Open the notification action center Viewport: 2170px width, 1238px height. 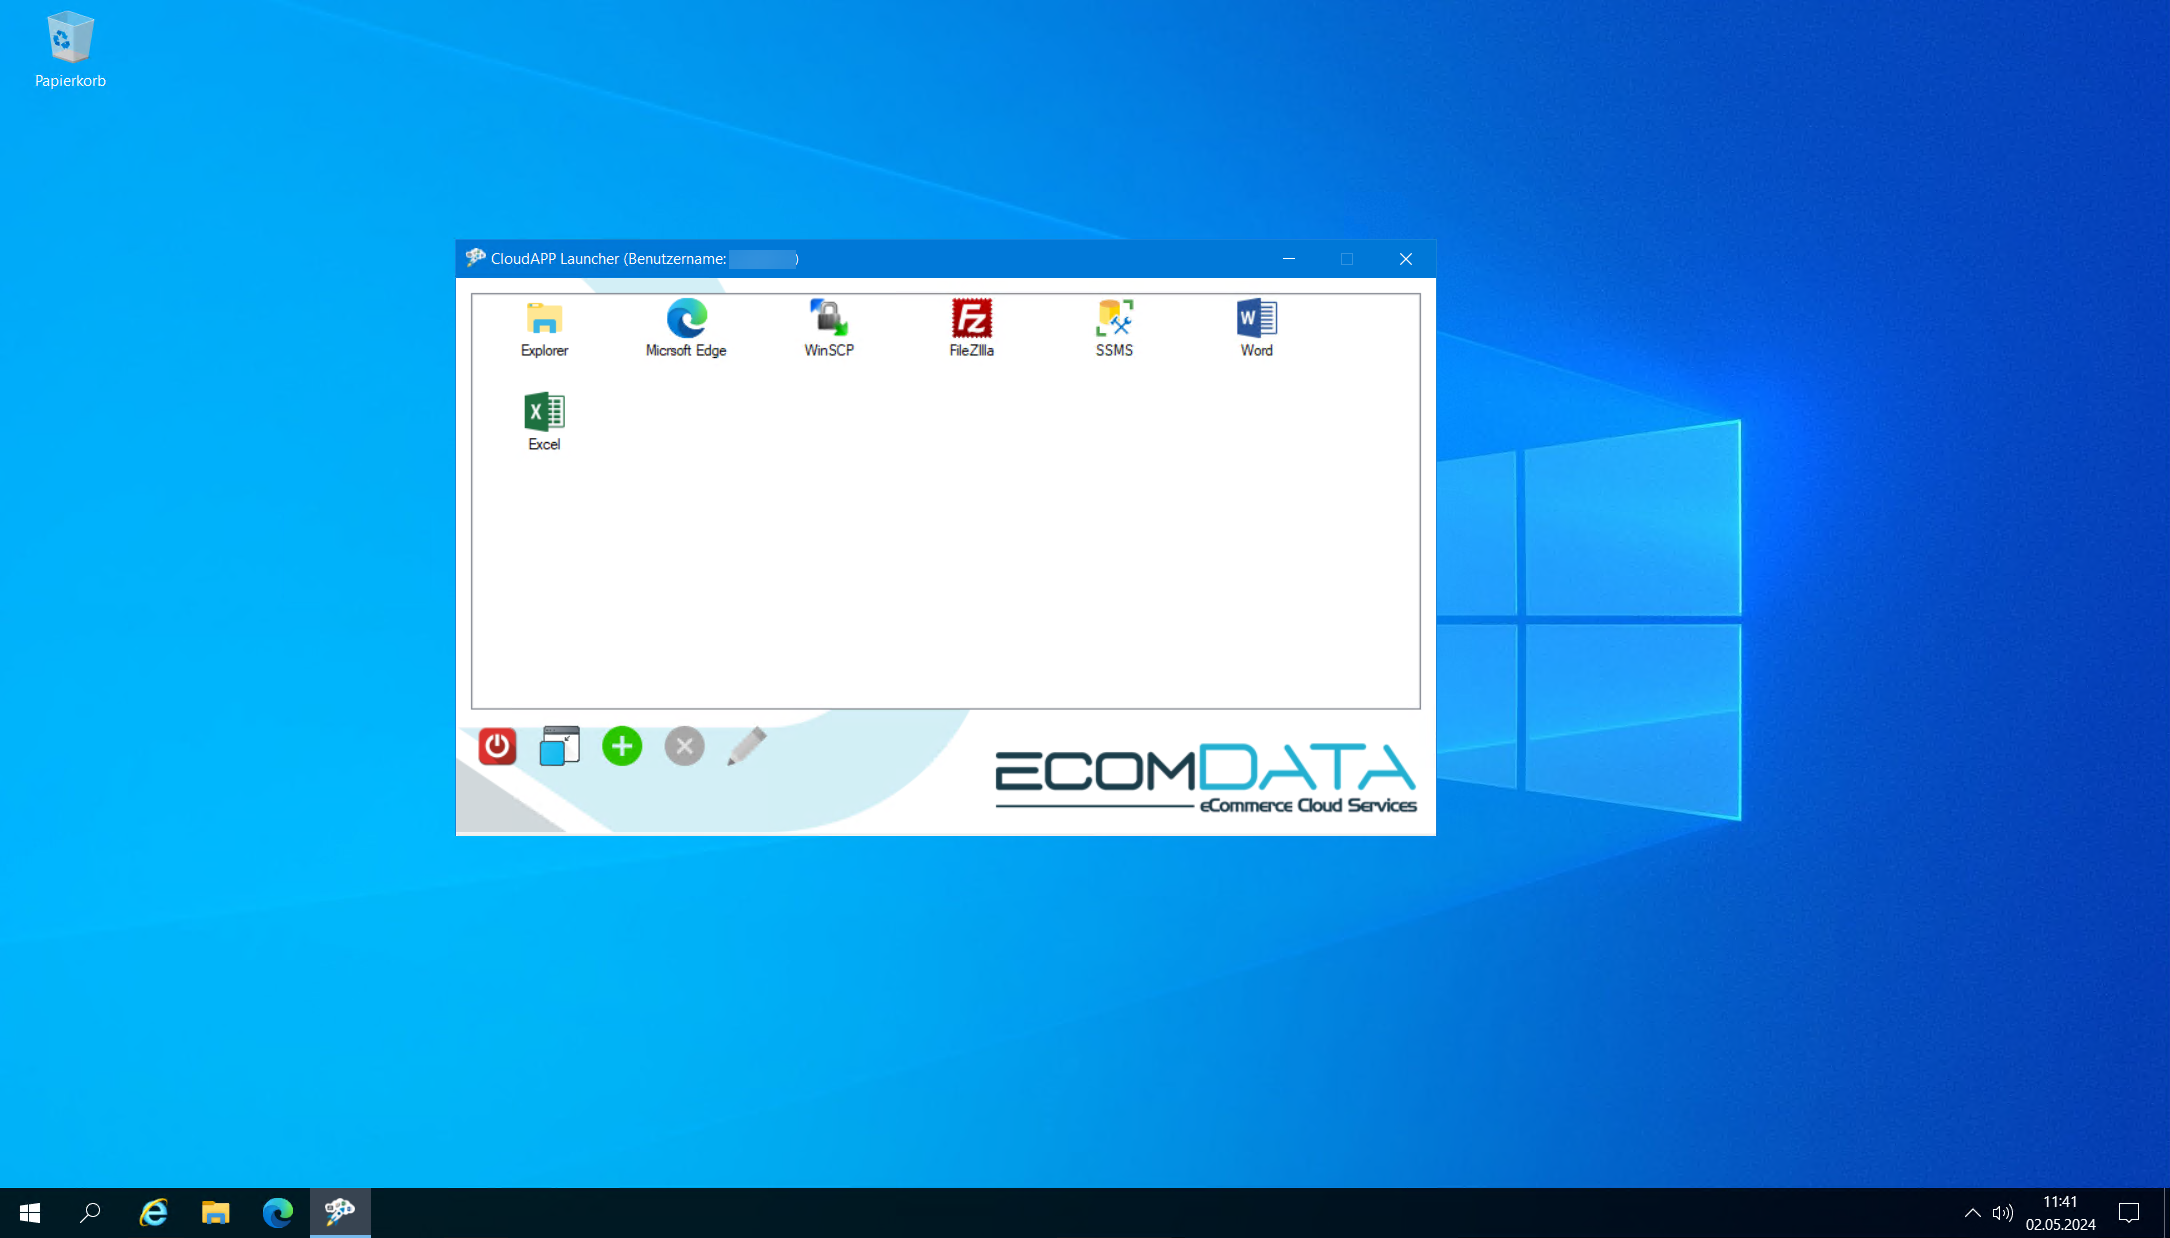point(2129,1213)
